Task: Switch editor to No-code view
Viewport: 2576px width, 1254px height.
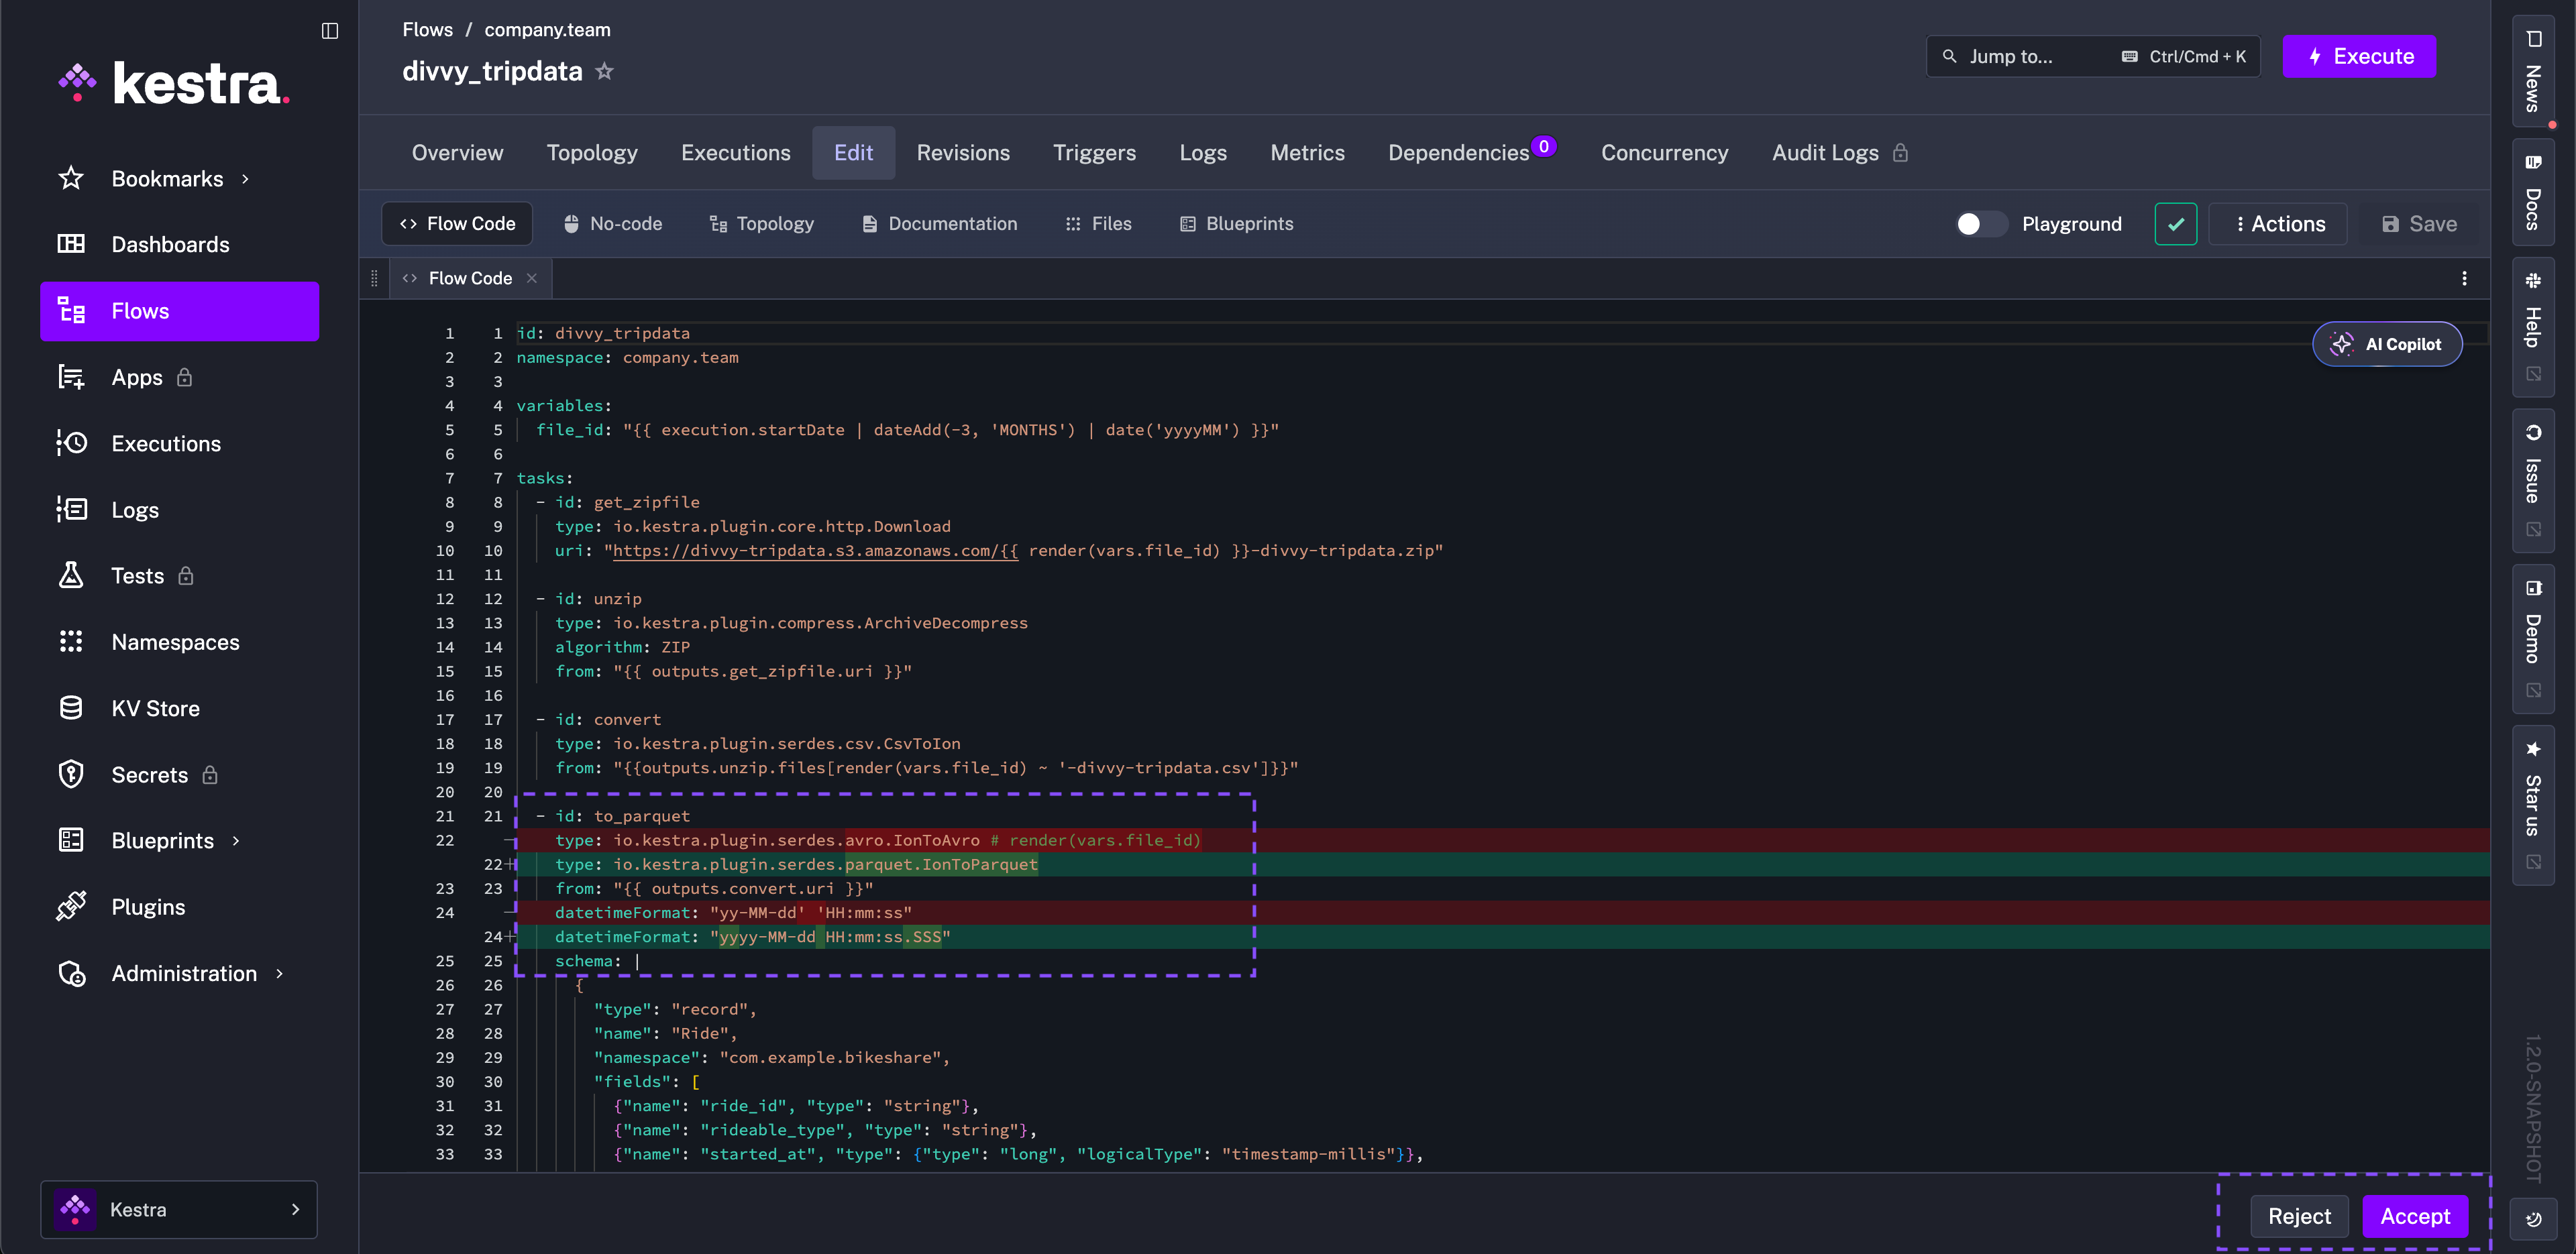Action: click(612, 224)
